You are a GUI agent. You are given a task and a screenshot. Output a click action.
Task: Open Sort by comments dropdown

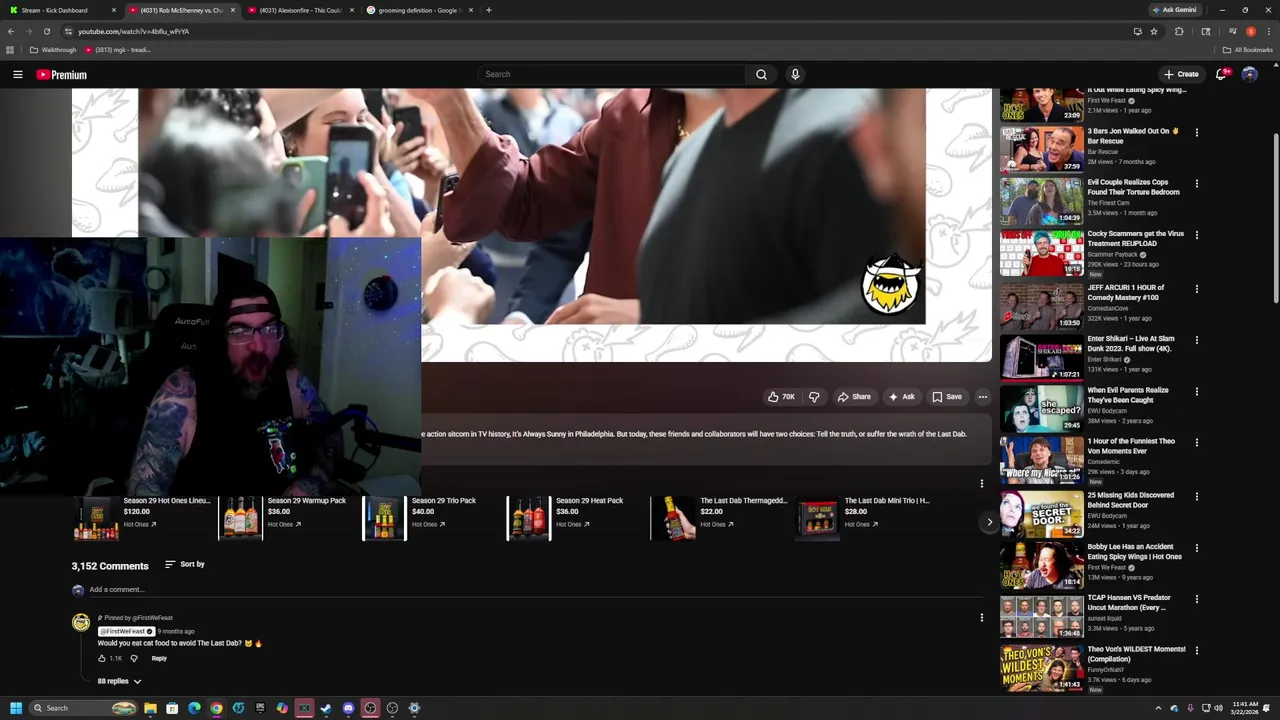(x=185, y=564)
